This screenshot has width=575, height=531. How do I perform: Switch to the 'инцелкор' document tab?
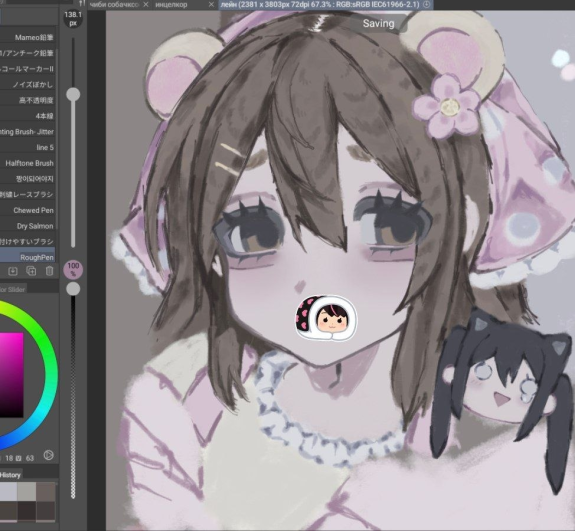click(x=171, y=5)
